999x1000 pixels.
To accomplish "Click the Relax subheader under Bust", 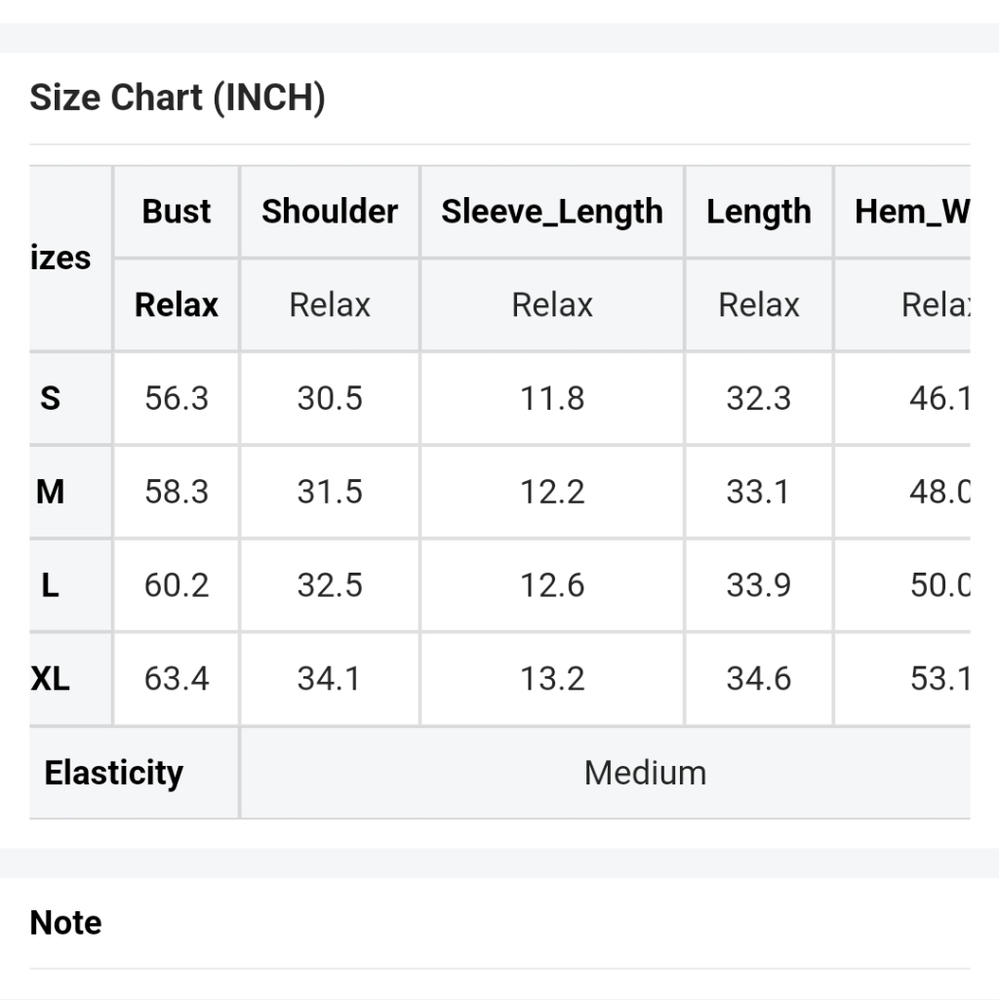I will click(177, 305).
